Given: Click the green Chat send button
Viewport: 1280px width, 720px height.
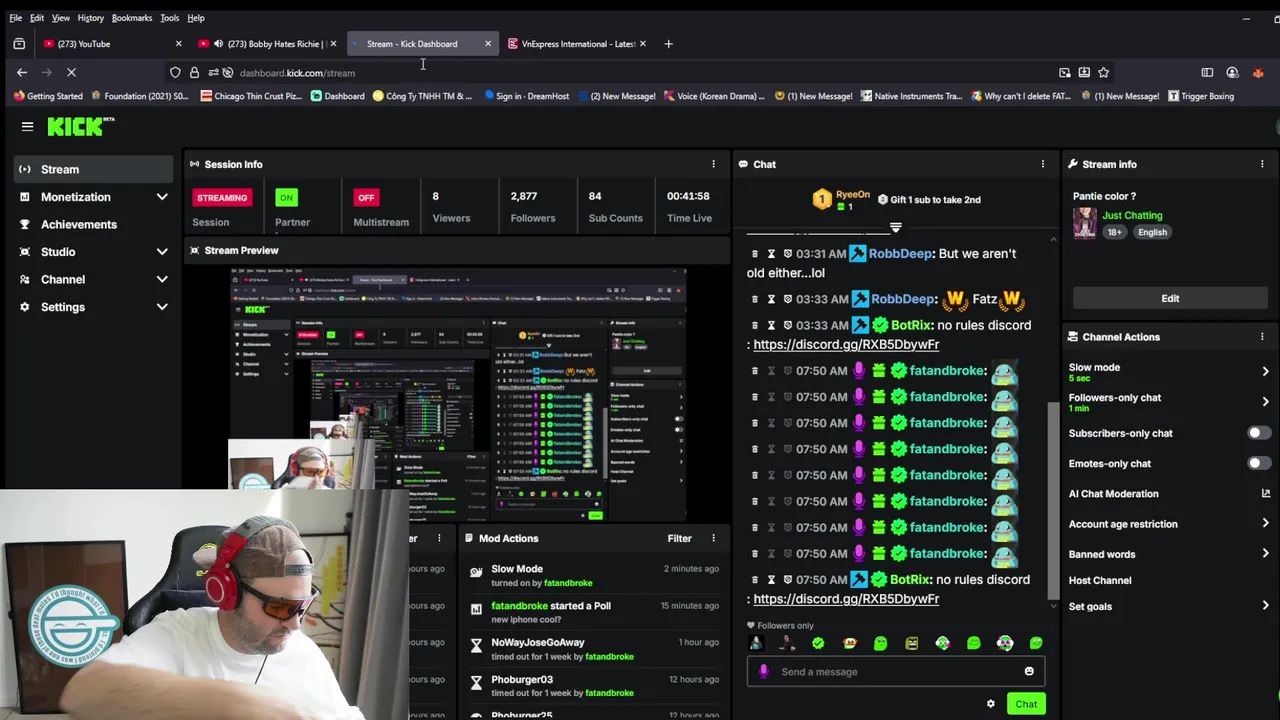Looking at the screenshot, I should coord(1026,704).
